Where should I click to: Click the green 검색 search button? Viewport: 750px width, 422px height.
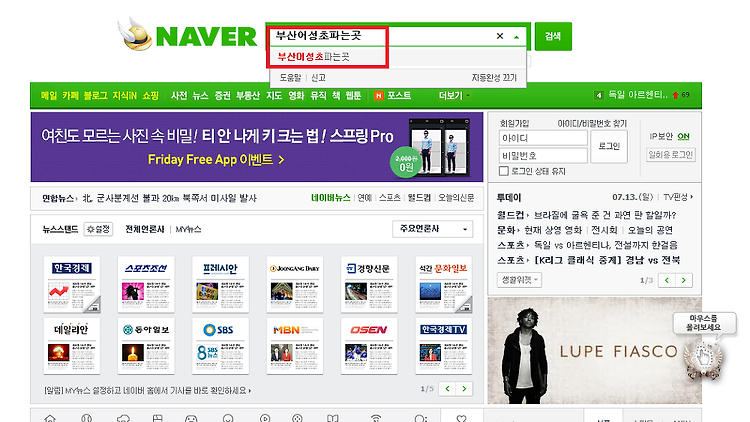553,36
